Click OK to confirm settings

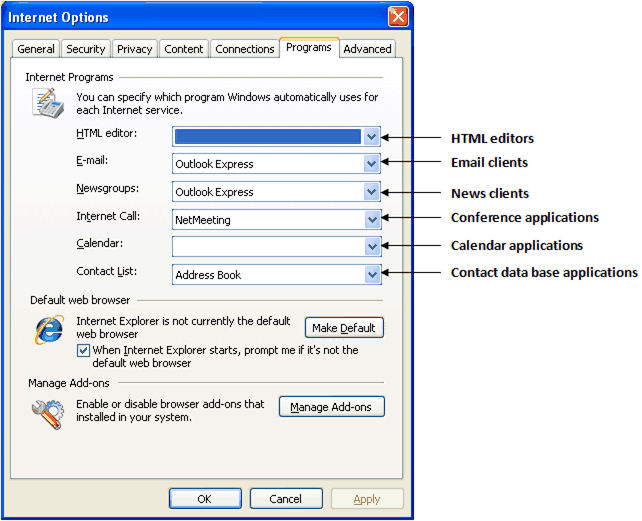205,499
